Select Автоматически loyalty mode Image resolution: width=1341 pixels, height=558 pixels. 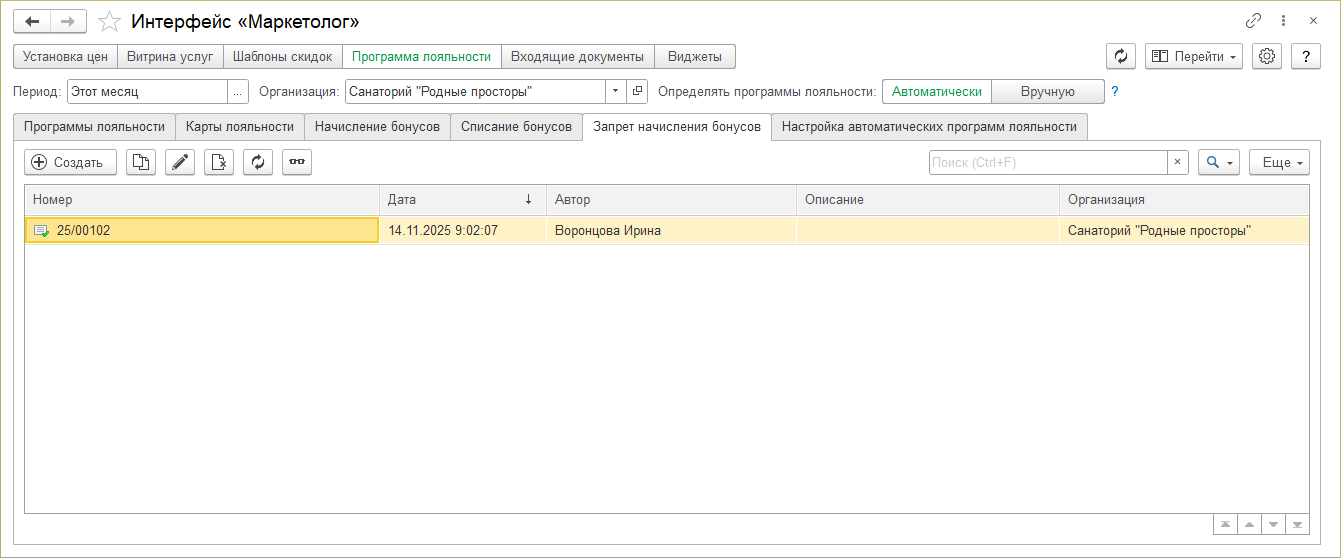tap(937, 91)
